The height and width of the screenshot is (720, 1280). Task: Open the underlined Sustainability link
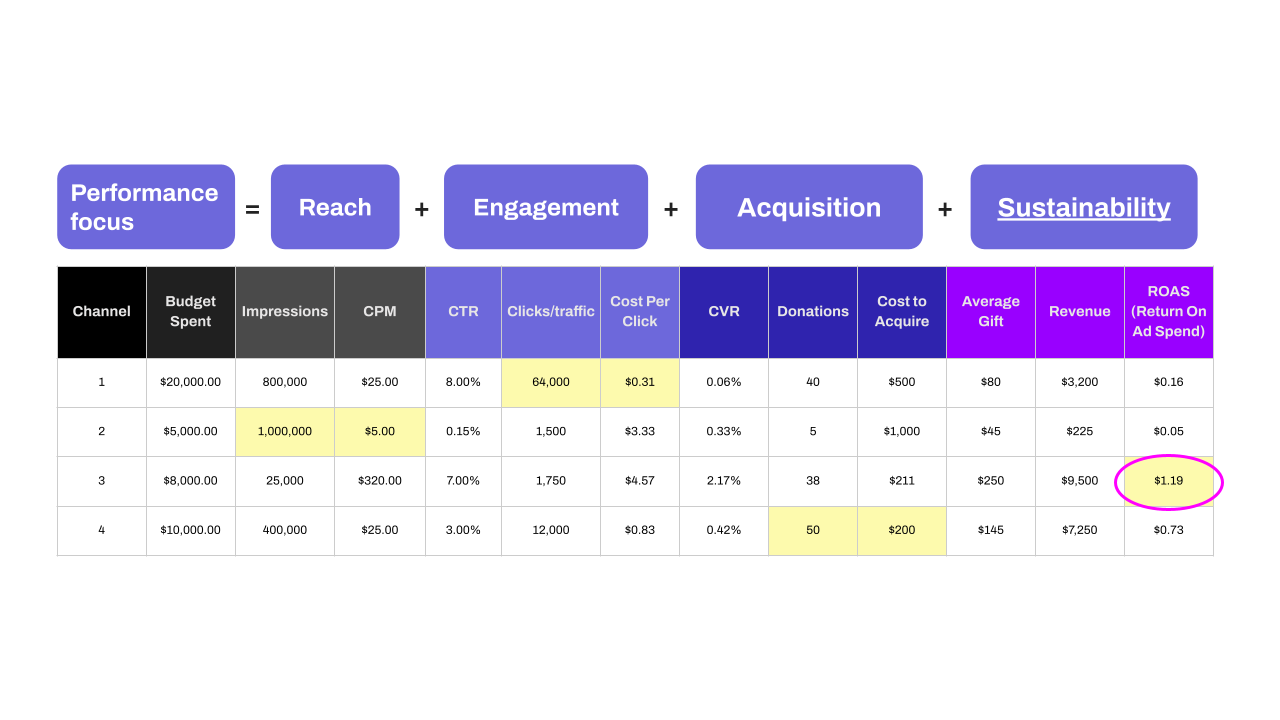1084,207
